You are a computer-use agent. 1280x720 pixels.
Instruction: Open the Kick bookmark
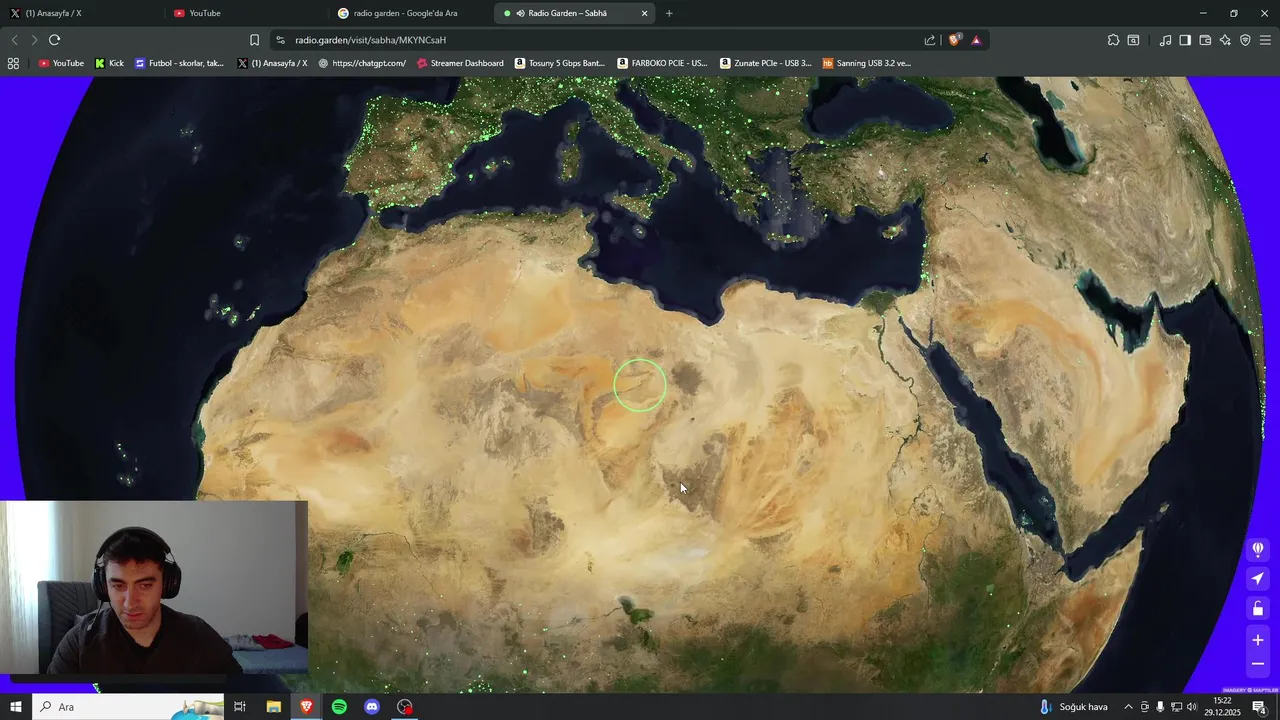109,63
